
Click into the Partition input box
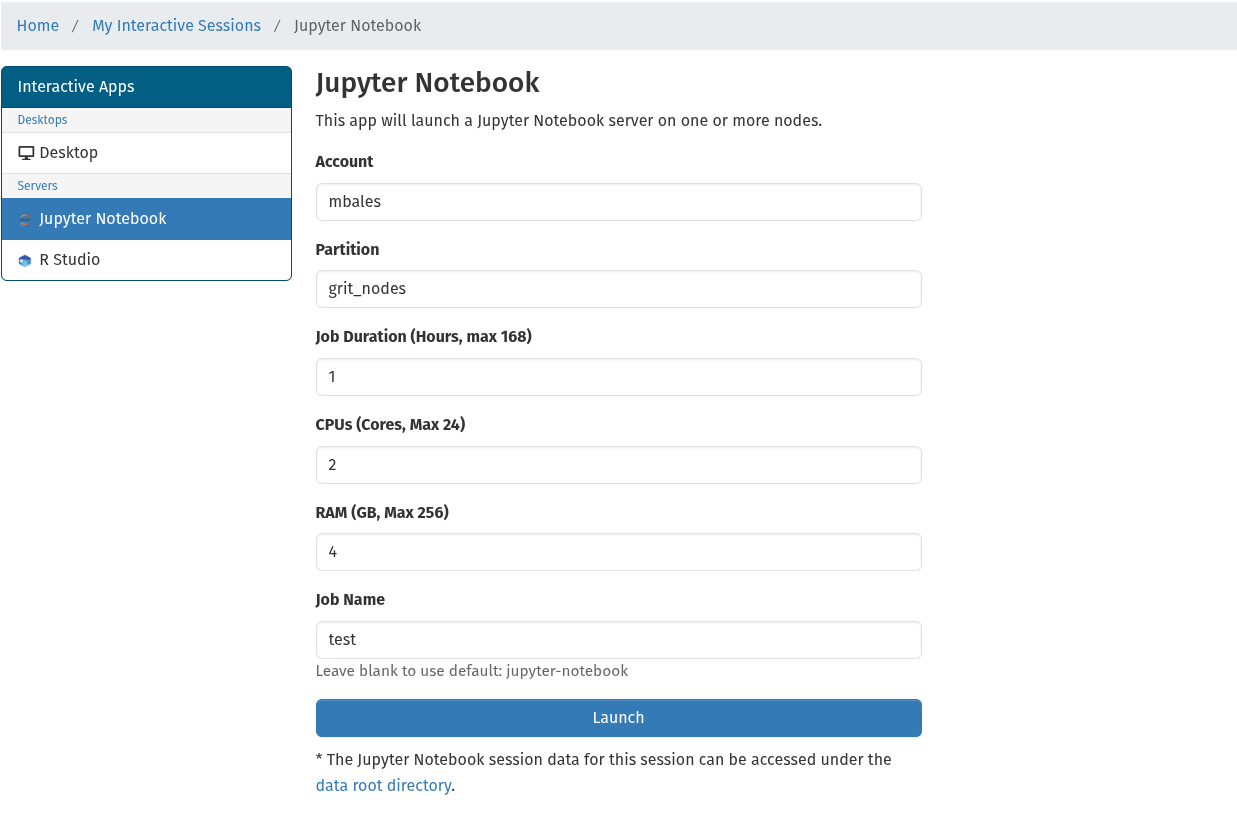[618, 289]
